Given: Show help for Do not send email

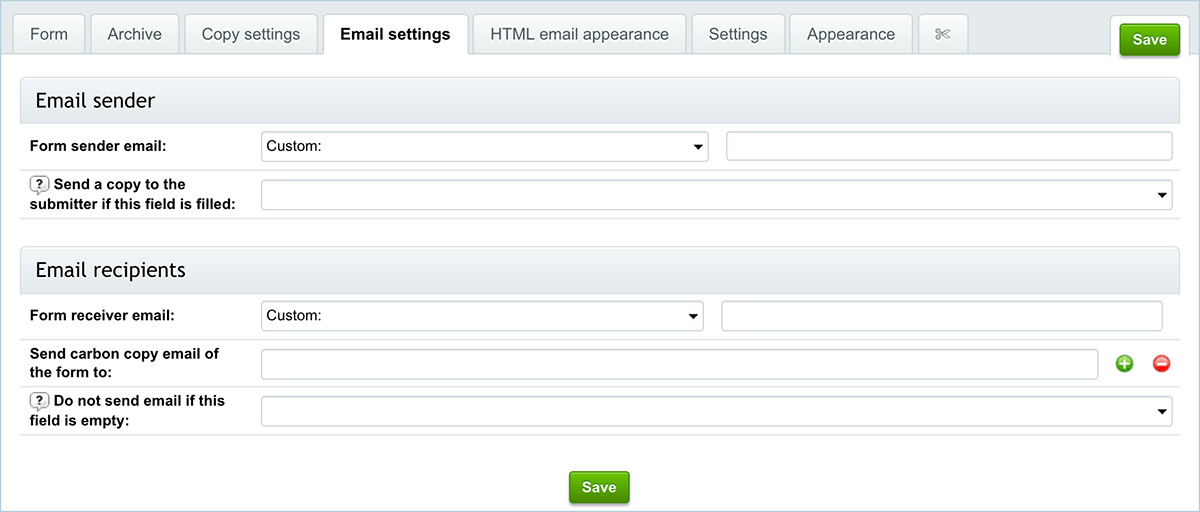Looking at the screenshot, I should [39, 400].
